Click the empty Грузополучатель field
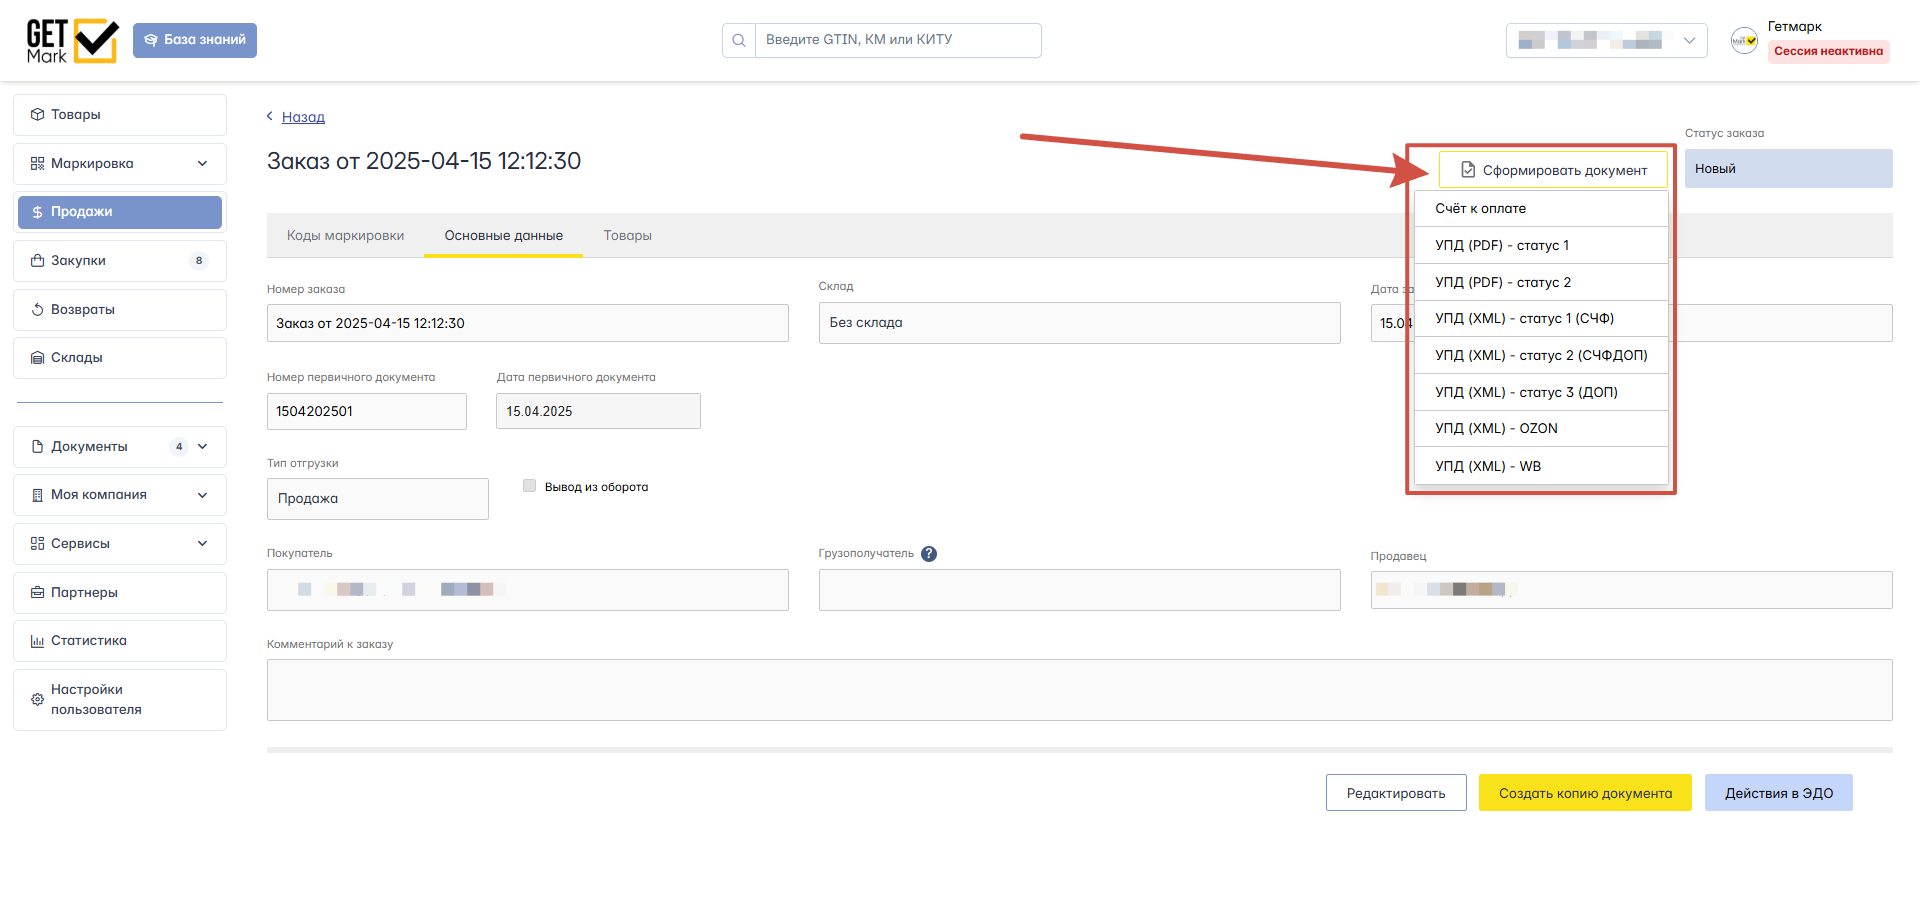 click(1080, 590)
